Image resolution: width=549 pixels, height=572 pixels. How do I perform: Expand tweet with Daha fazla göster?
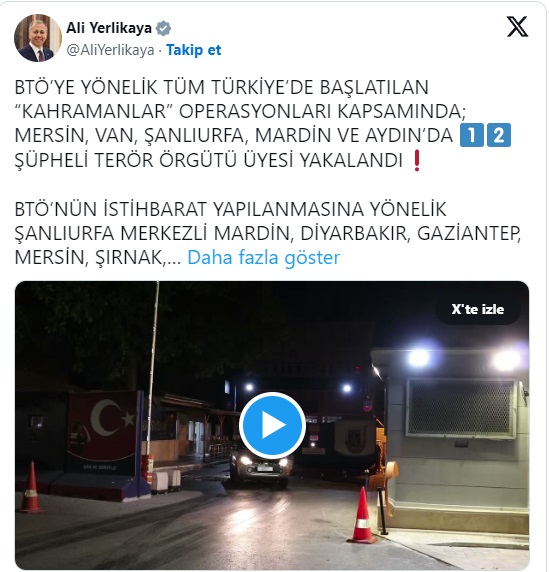coord(263,258)
